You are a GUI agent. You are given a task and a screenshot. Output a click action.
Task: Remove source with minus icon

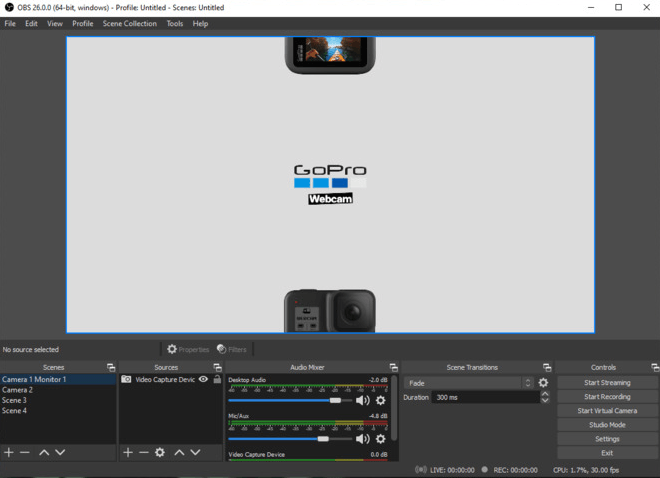(x=144, y=452)
